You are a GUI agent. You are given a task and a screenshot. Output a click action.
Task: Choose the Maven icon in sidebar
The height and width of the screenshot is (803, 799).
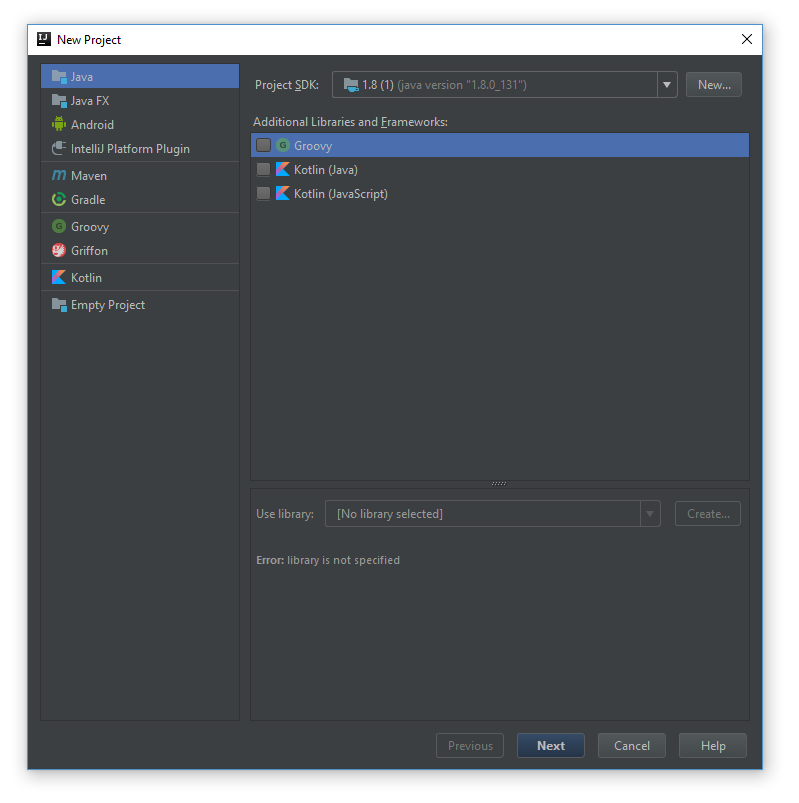59,175
